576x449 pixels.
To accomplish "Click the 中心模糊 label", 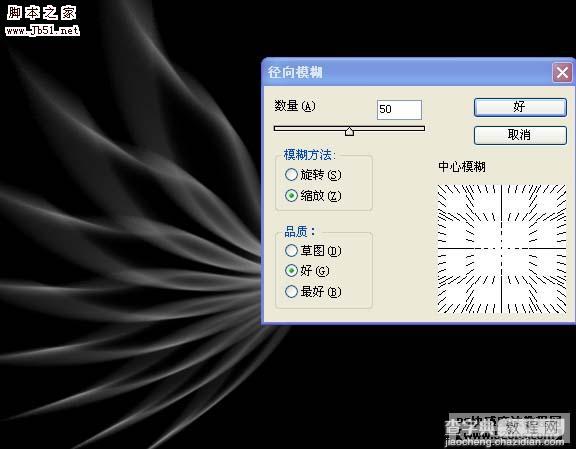I will pyautogui.click(x=462, y=167).
